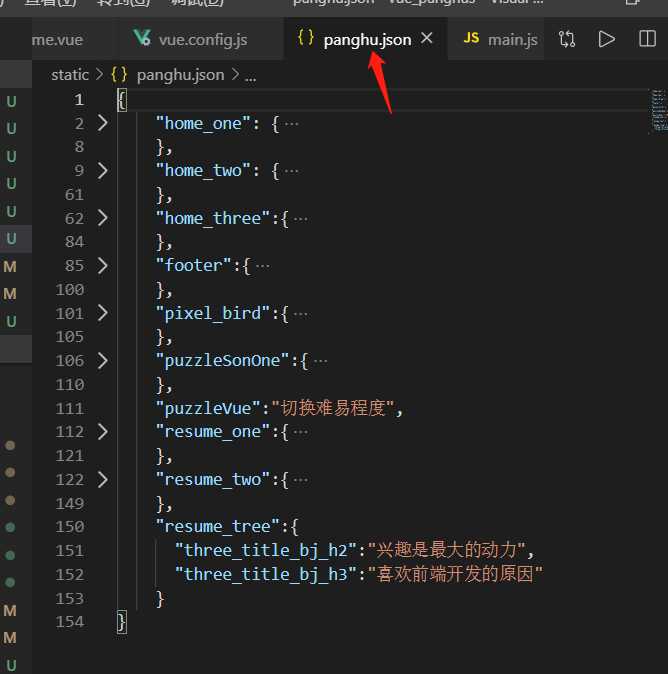Click the opening brace on line 1

(122, 100)
